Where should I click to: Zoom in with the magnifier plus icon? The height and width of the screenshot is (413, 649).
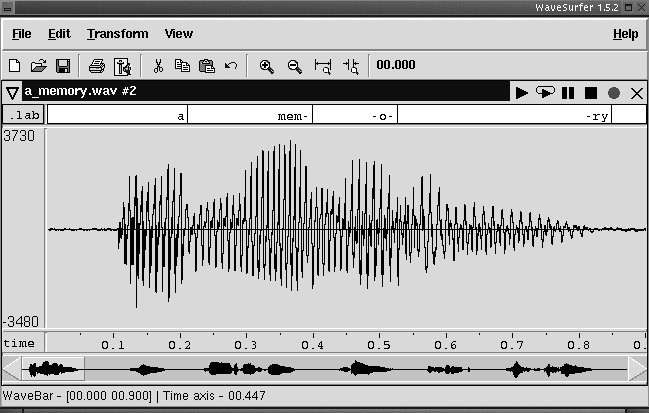tap(267, 66)
